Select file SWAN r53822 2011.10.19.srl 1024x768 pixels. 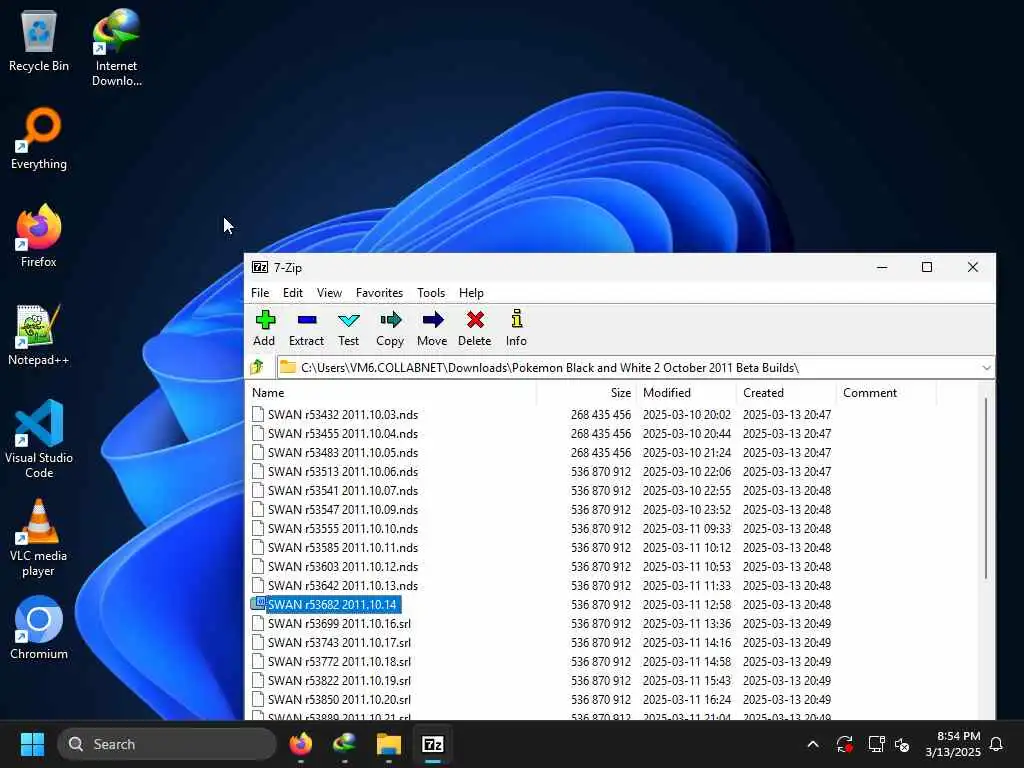(x=340, y=680)
